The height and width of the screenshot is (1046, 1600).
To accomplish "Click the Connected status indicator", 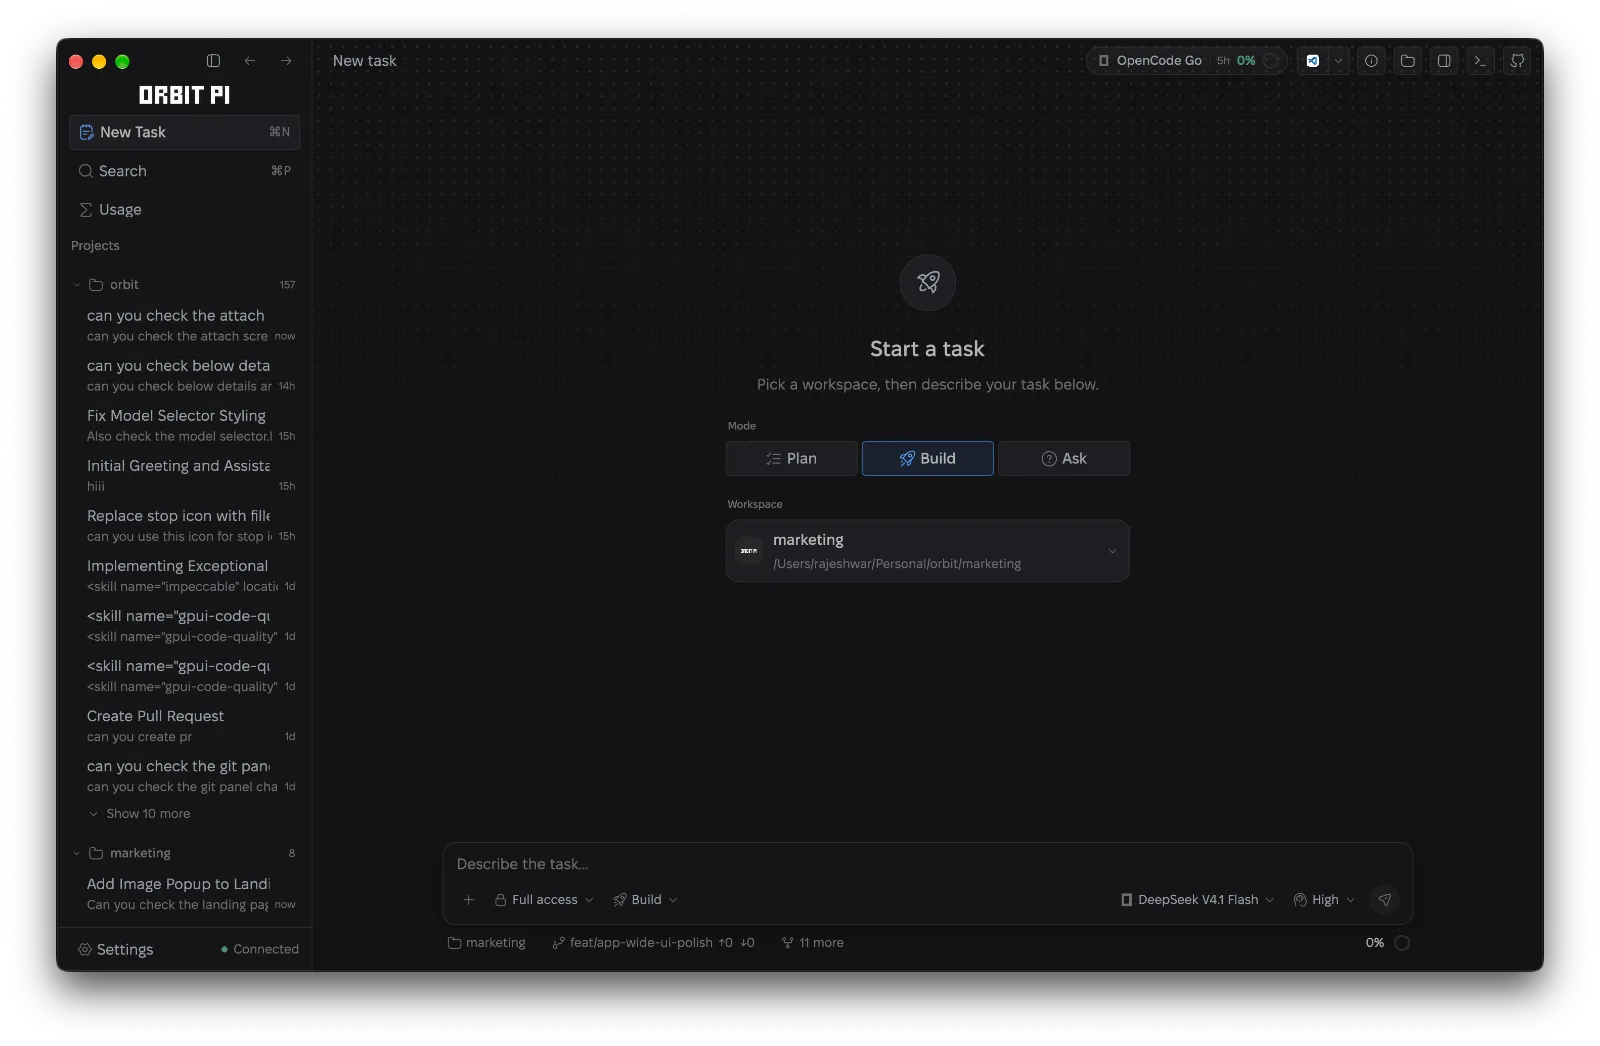I will 259,950.
